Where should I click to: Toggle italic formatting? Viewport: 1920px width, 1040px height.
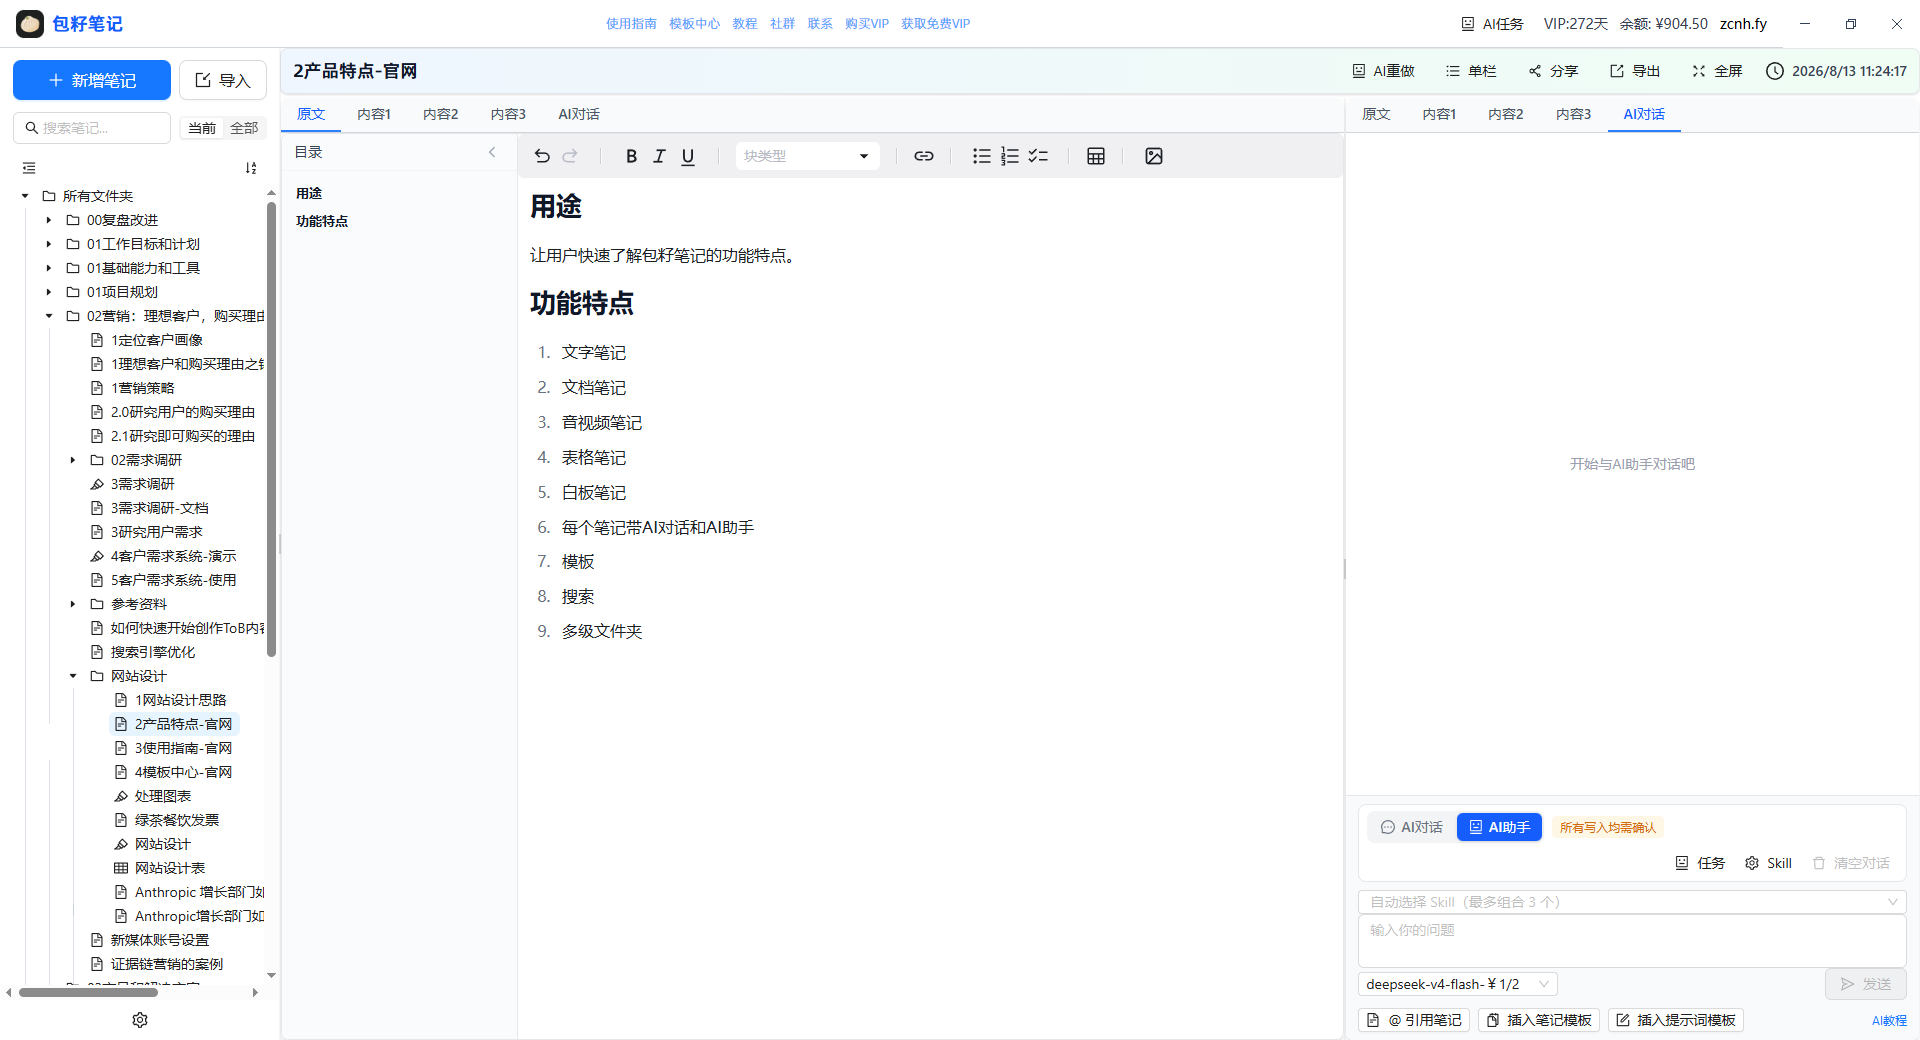(x=659, y=156)
